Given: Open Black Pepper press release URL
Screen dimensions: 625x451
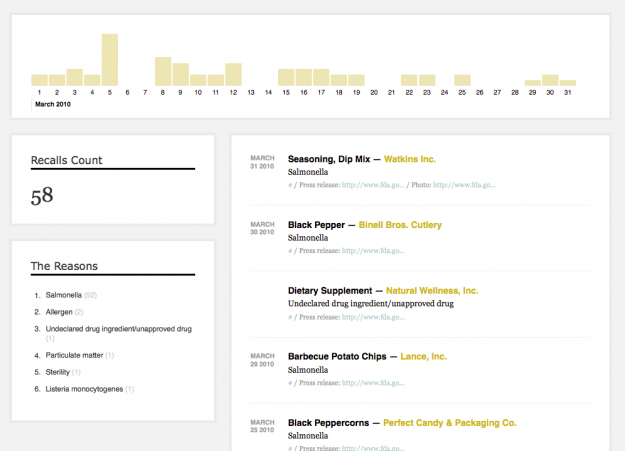Looking at the screenshot, I should pyautogui.click(x=373, y=251).
